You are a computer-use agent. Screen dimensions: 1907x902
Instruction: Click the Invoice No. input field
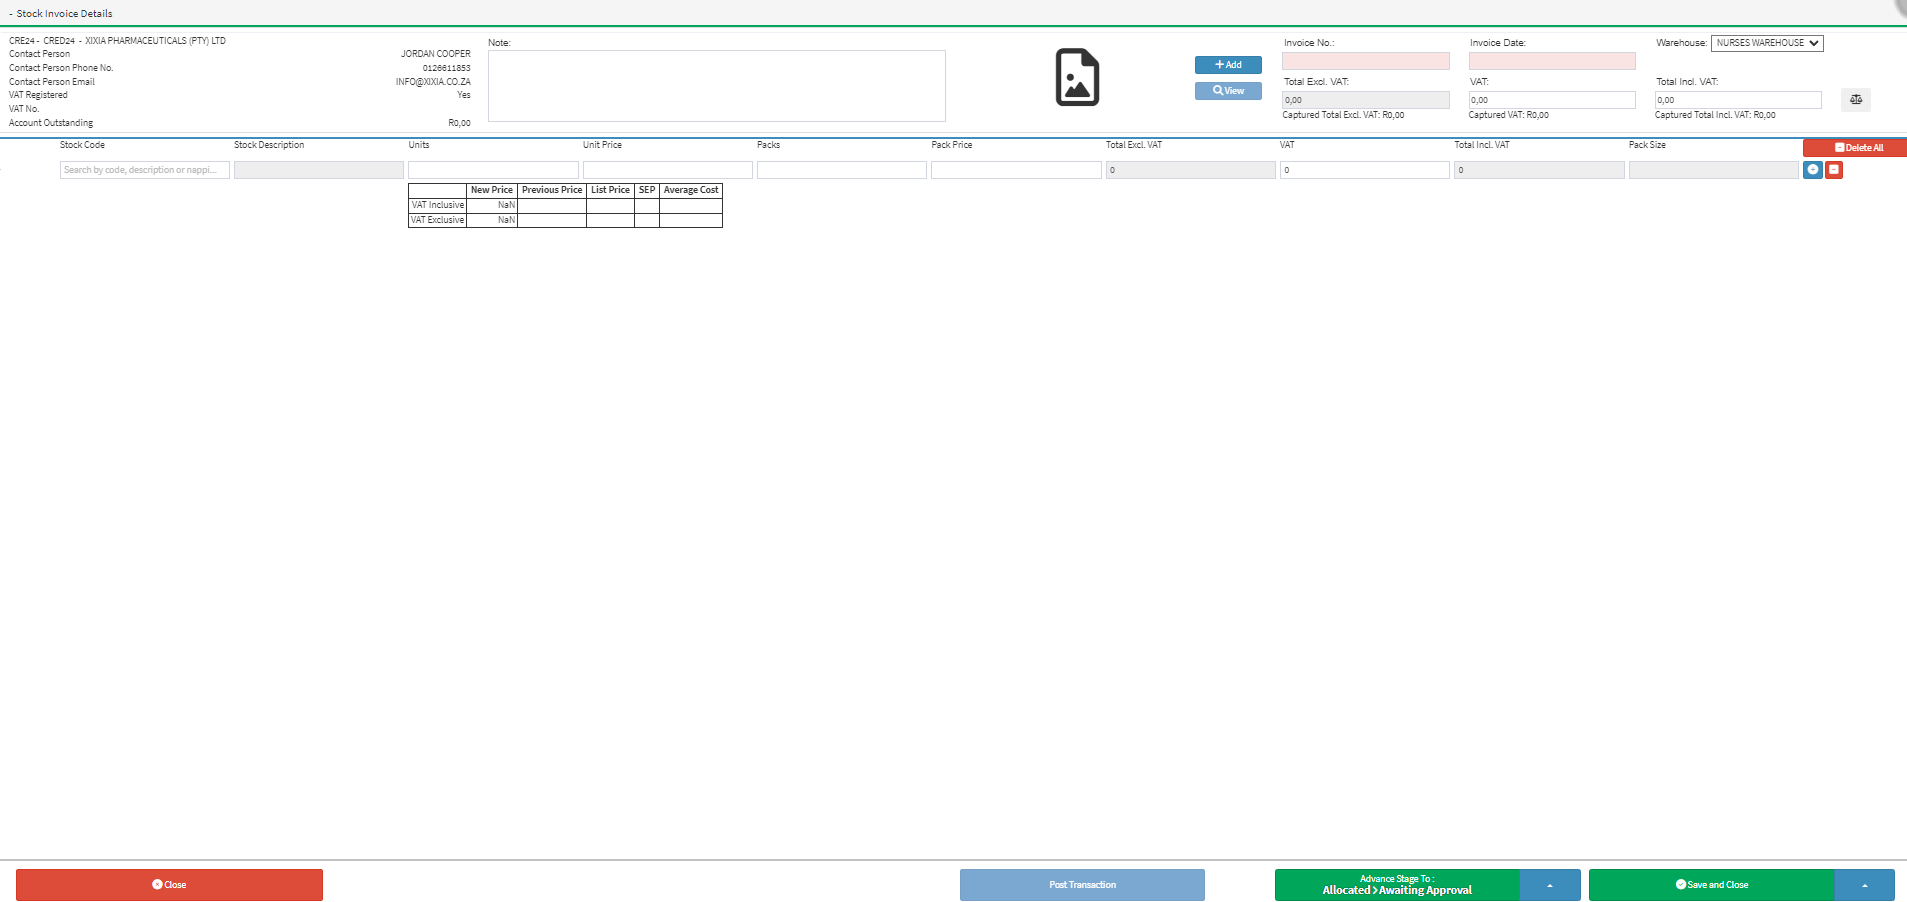(x=1366, y=61)
